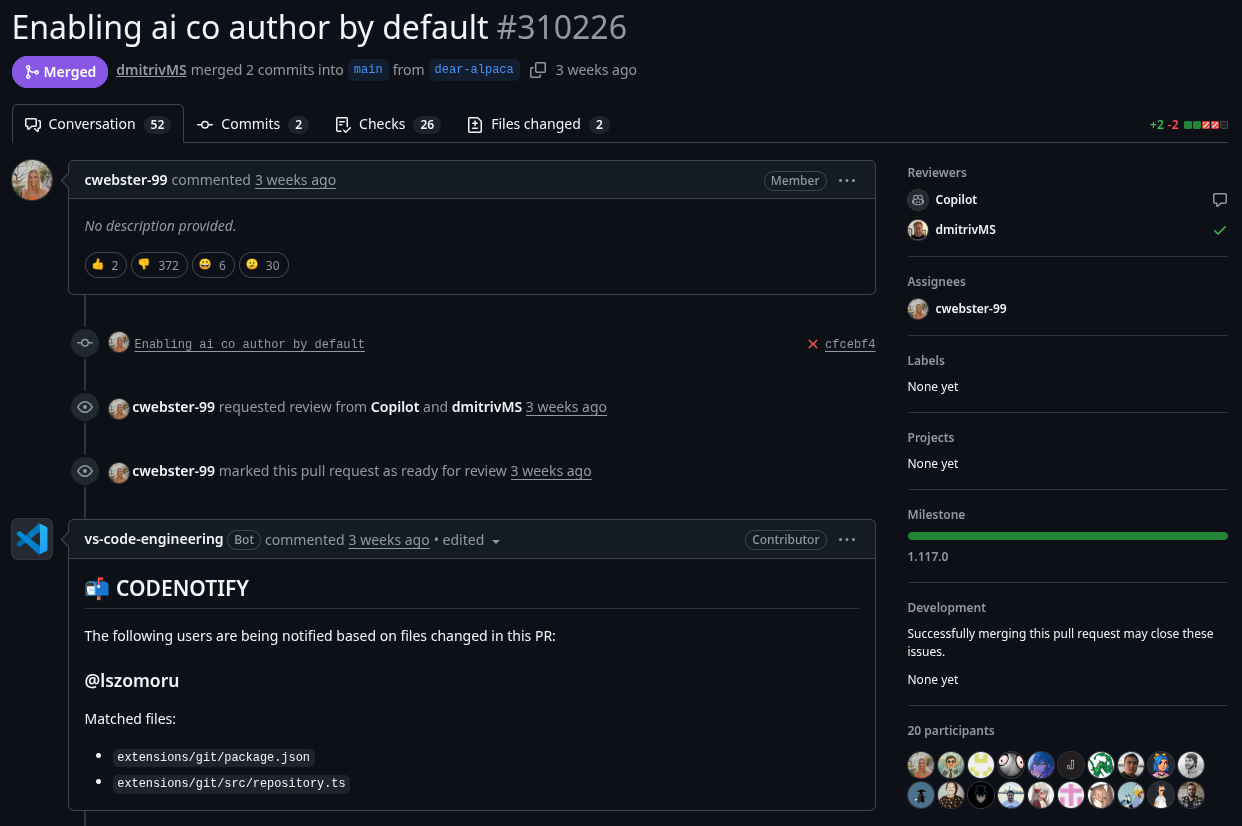Switch to the Files changed tab
The width and height of the screenshot is (1242, 826).
coord(538,124)
